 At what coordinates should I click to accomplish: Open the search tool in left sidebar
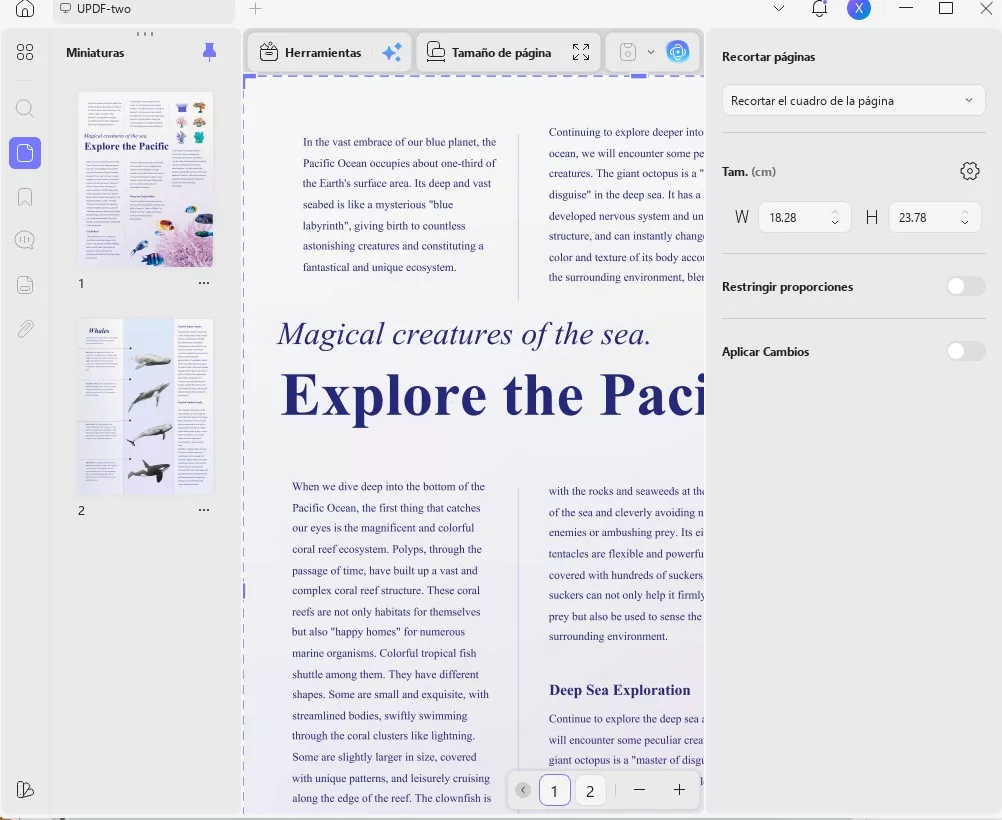24,108
